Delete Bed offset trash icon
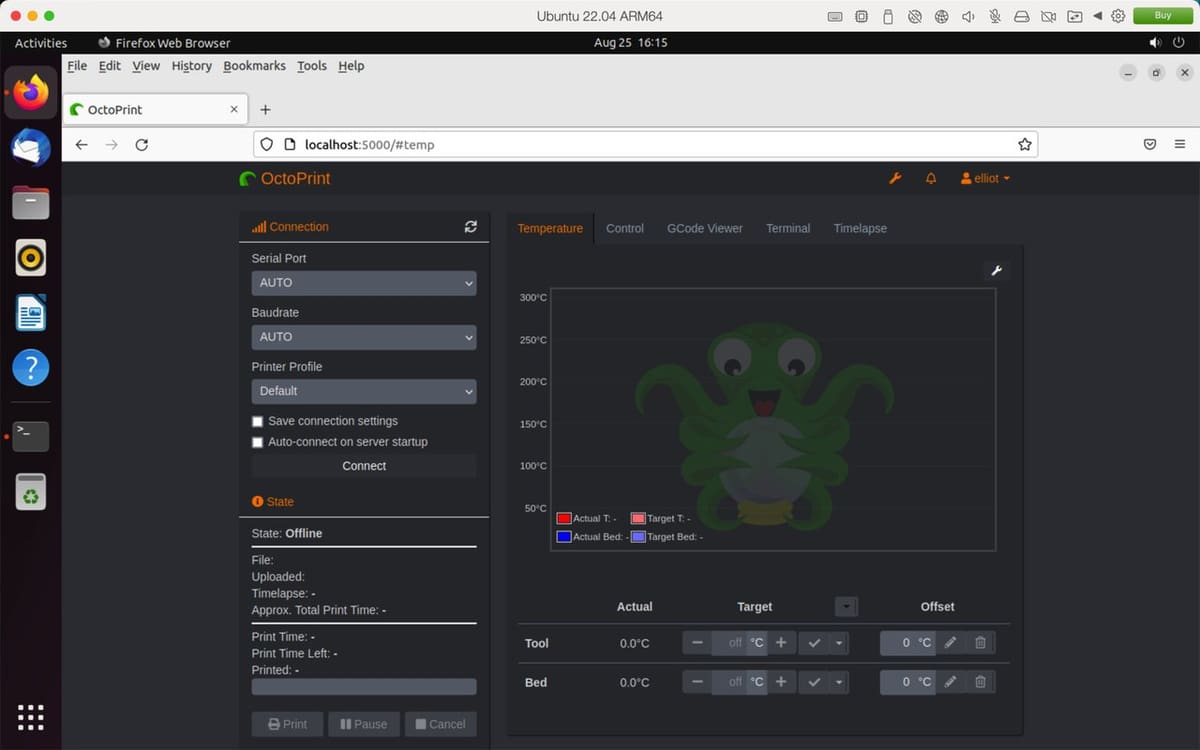Screen dimensions: 1200x750 (980, 682)
